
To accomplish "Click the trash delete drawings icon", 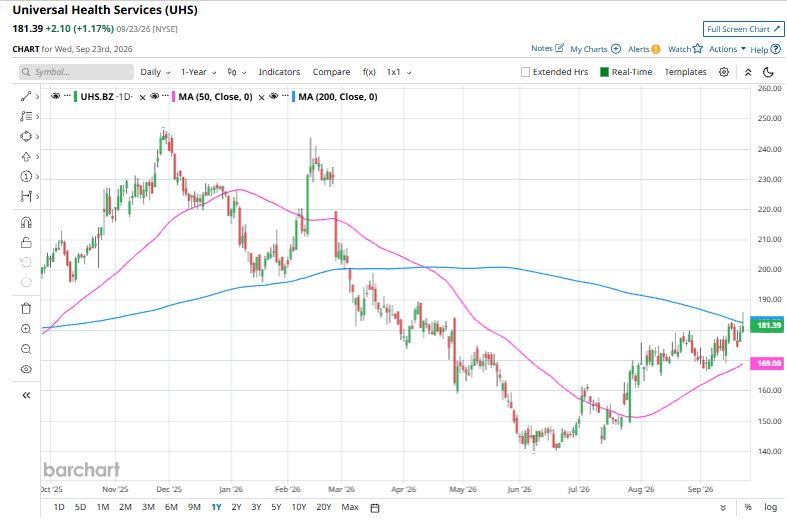I will (26, 308).
